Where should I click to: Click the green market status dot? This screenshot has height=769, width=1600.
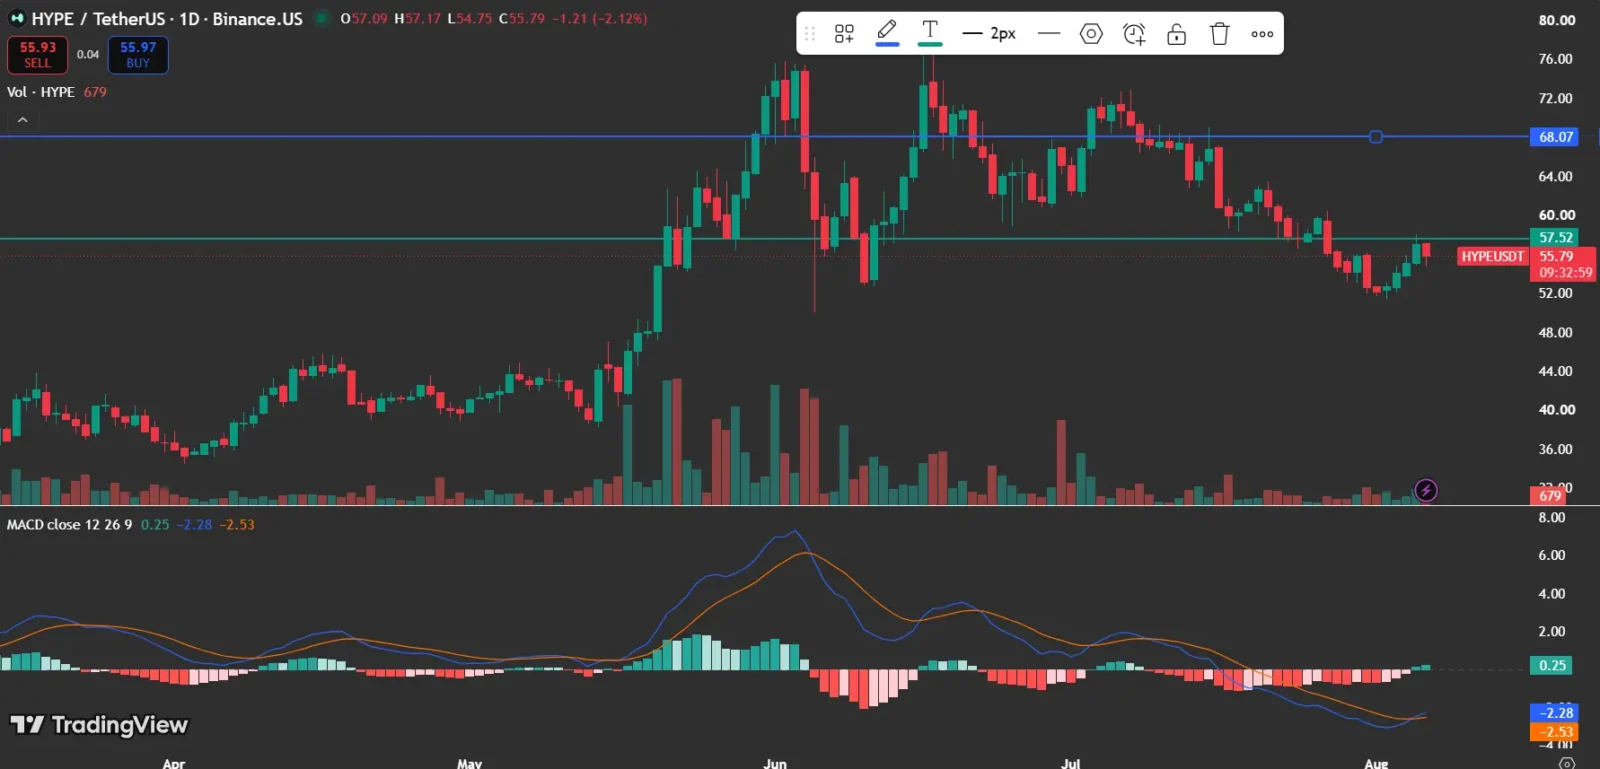(320, 18)
